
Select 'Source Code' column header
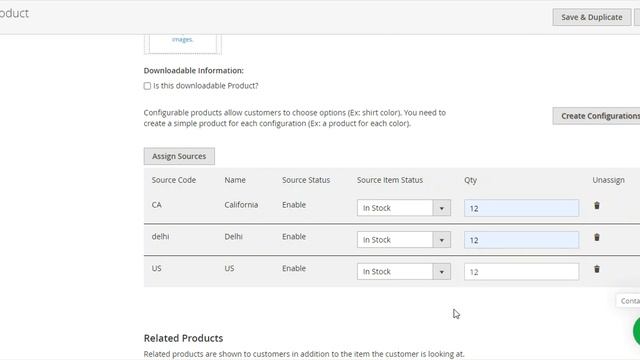pyautogui.click(x=174, y=180)
